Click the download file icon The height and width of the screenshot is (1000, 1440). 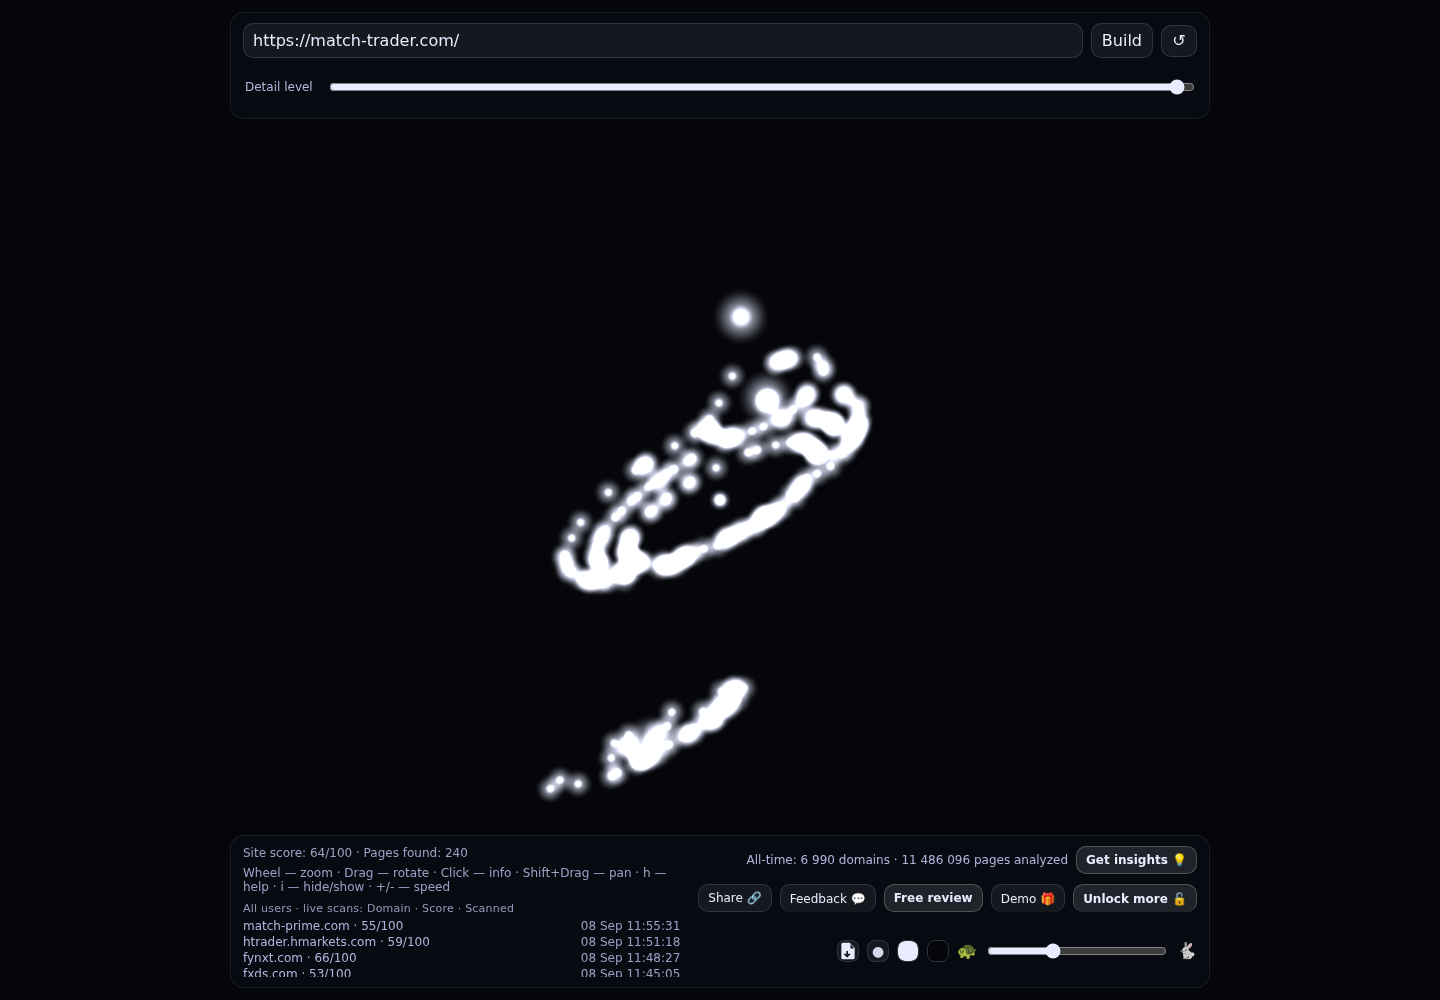click(x=848, y=951)
